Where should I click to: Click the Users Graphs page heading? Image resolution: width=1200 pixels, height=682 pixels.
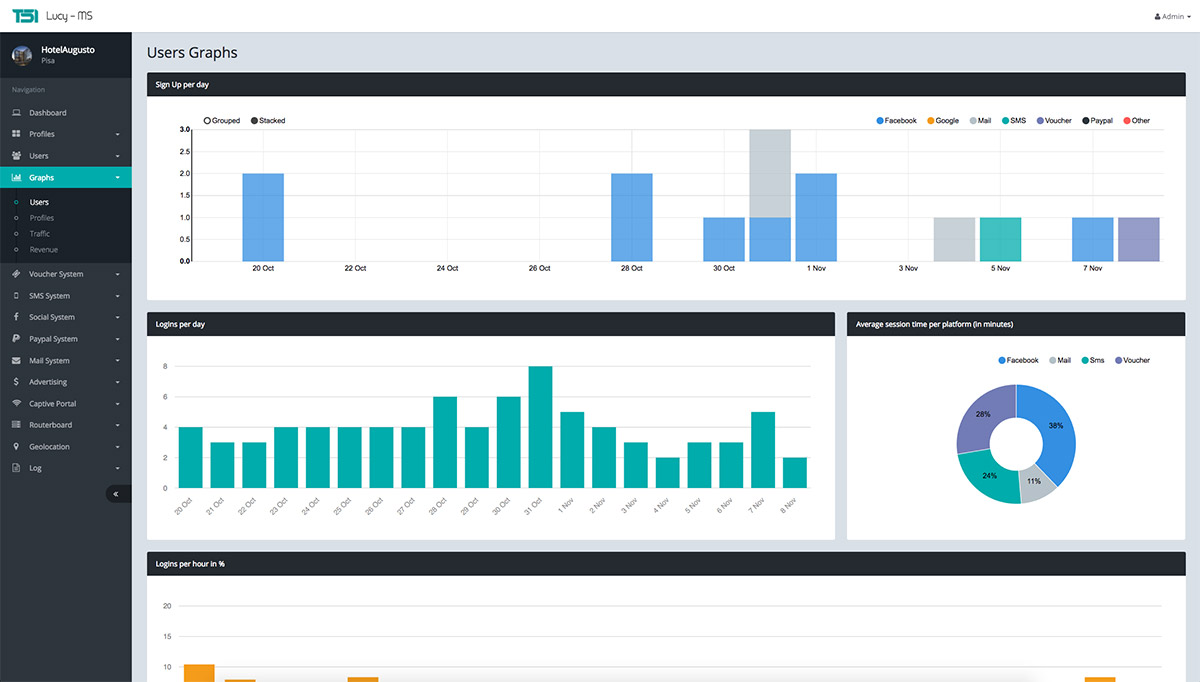tap(192, 53)
